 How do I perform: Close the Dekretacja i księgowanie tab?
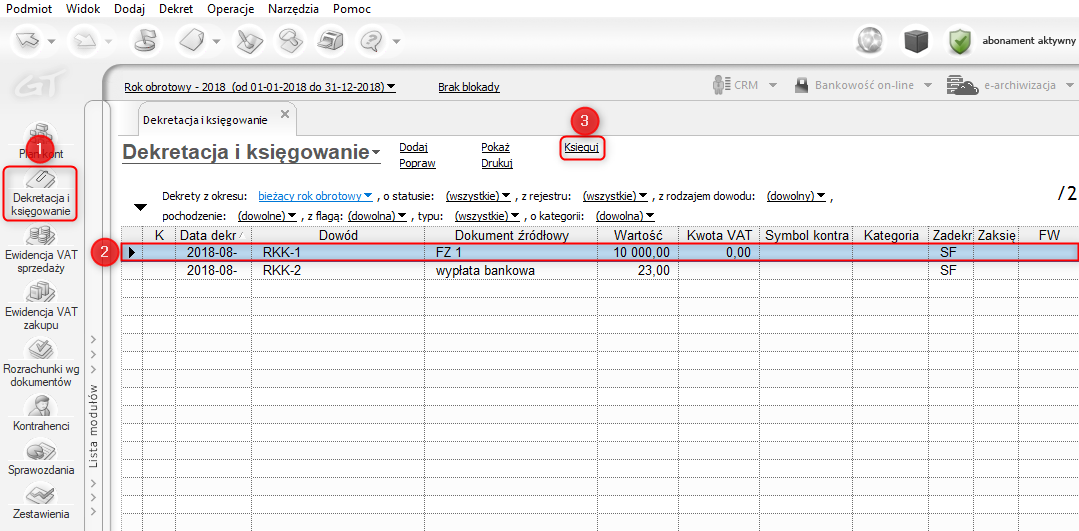285,113
